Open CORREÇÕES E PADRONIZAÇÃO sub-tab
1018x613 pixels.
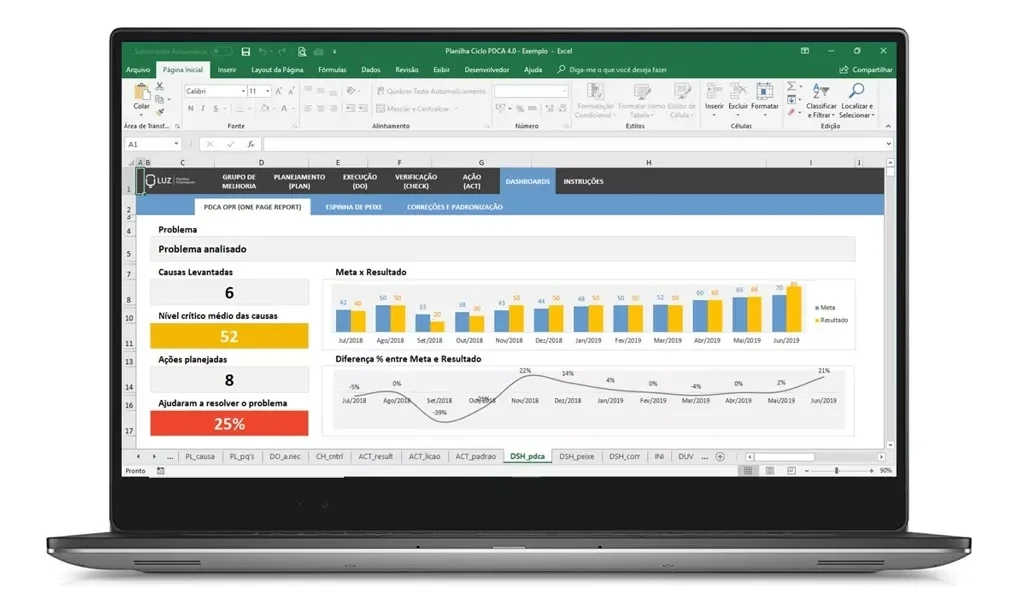(454, 207)
